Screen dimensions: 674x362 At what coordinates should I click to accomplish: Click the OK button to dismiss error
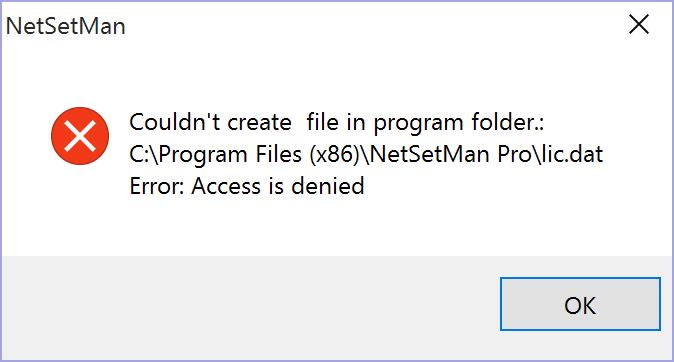point(580,304)
